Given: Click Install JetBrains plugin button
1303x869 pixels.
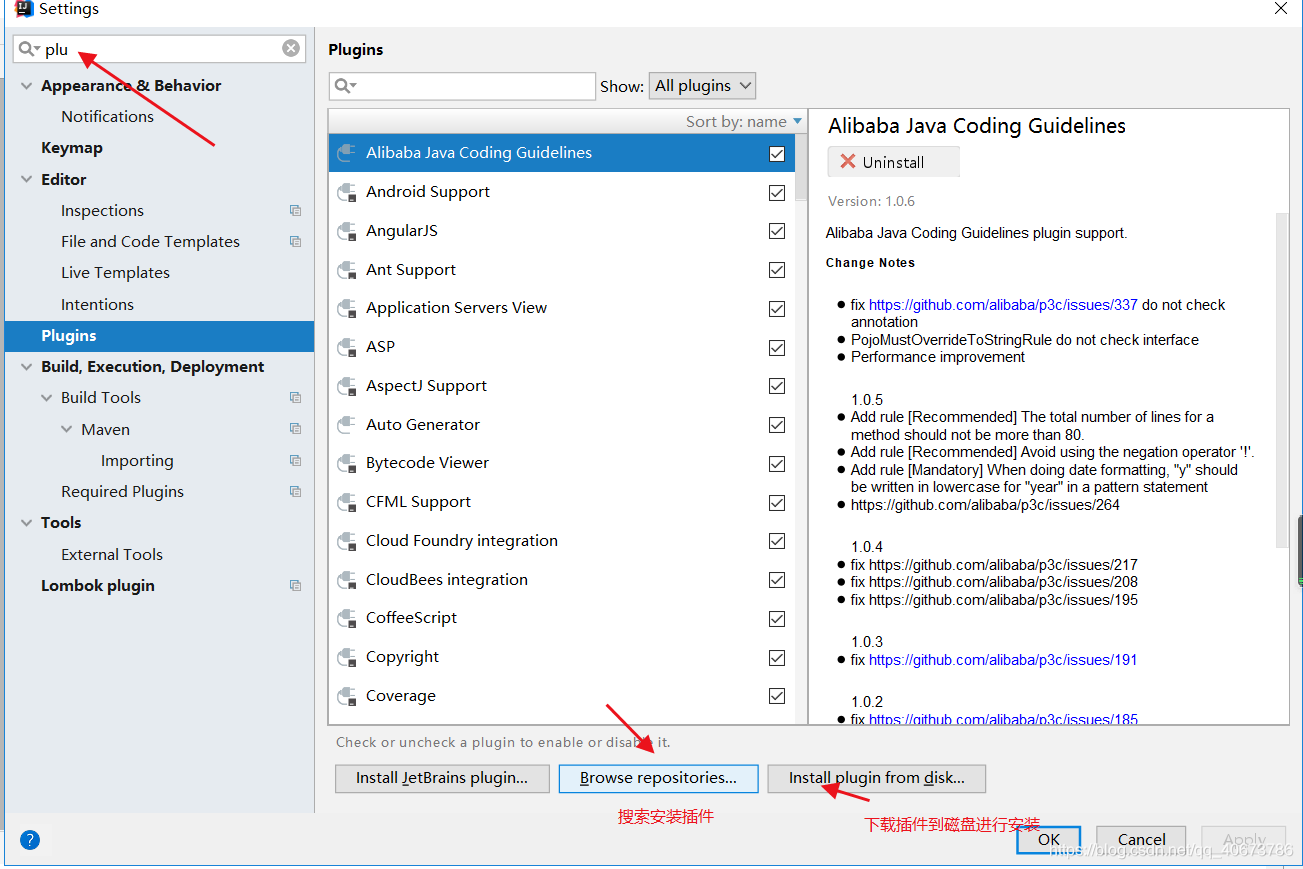Looking at the screenshot, I should tap(442, 778).
